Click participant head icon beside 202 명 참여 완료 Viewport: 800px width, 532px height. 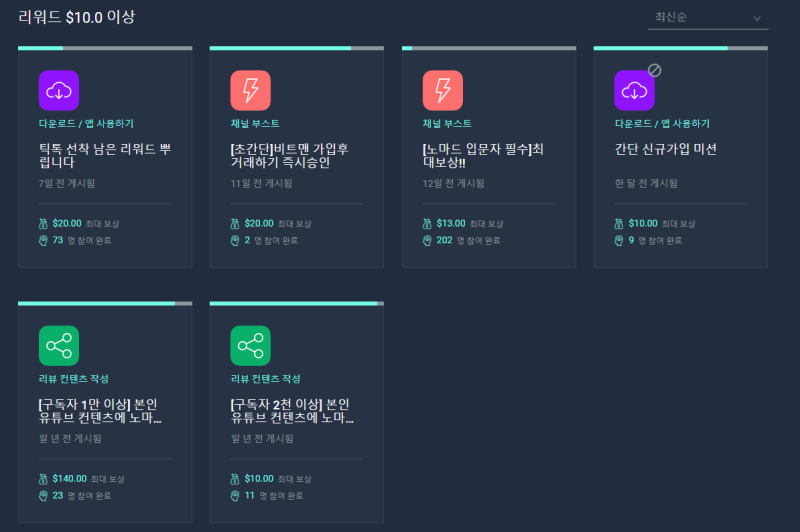pos(427,240)
